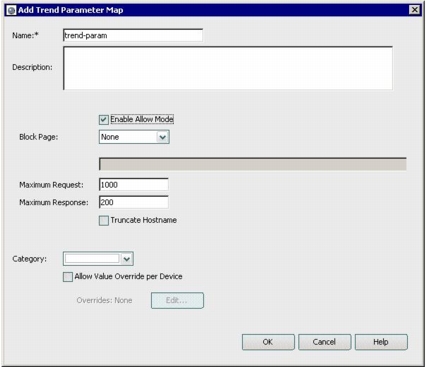This screenshot has width=427, height=369.
Task: Confirm with the OK button
Action: click(268, 342)
